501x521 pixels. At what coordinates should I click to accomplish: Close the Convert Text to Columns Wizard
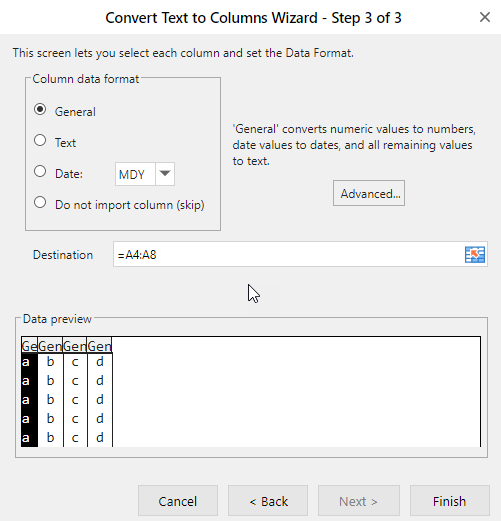tap(485, 17)
